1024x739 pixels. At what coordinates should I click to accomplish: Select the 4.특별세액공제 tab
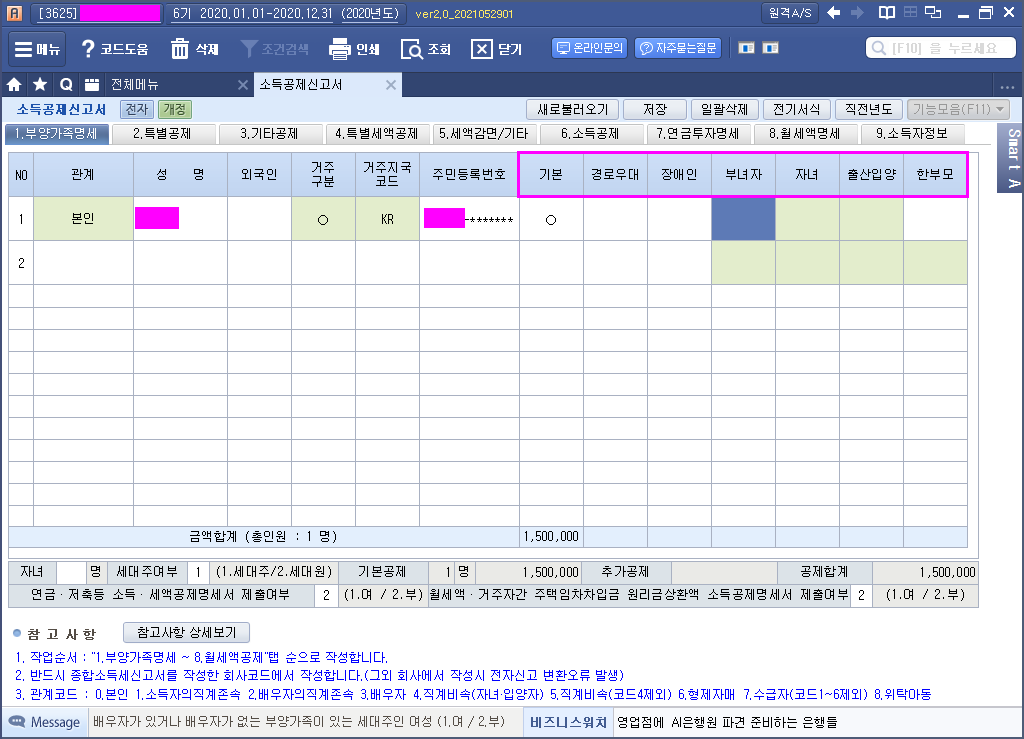pos(376,134)
